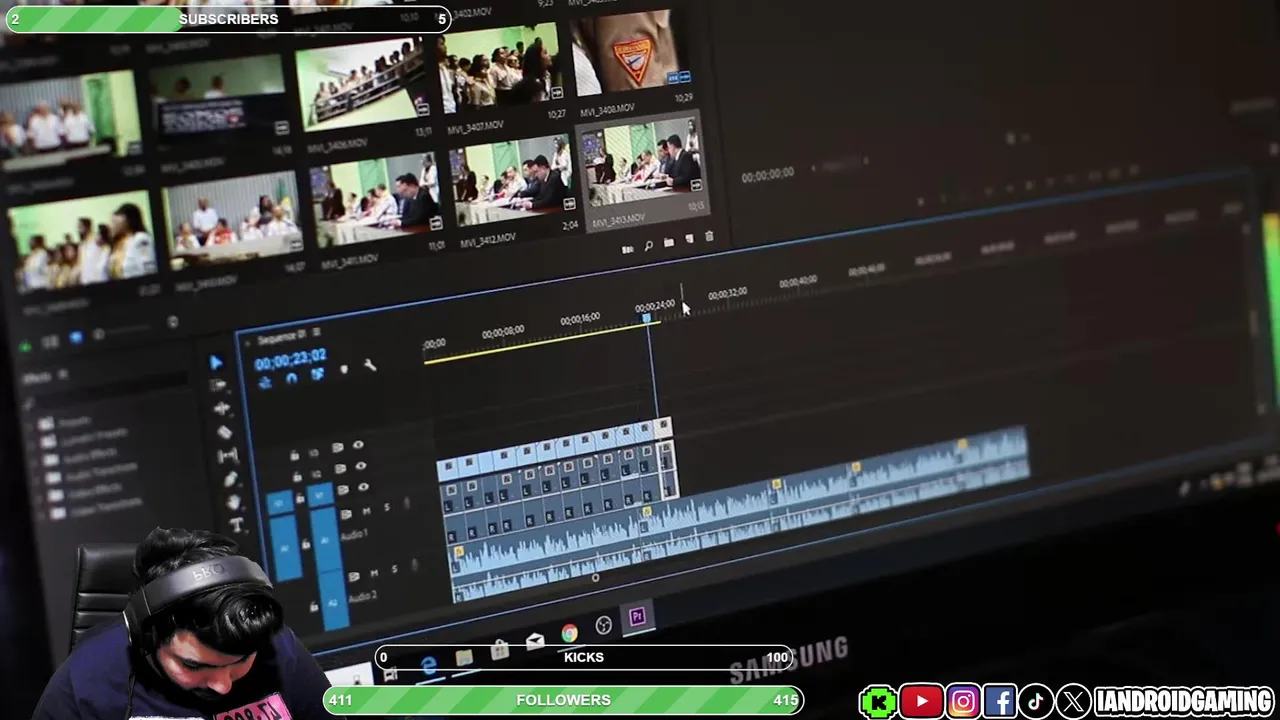The image size is (1280, 720).
Task: Toggle the lock on the top video track
Action: click(x=294, y=455)
